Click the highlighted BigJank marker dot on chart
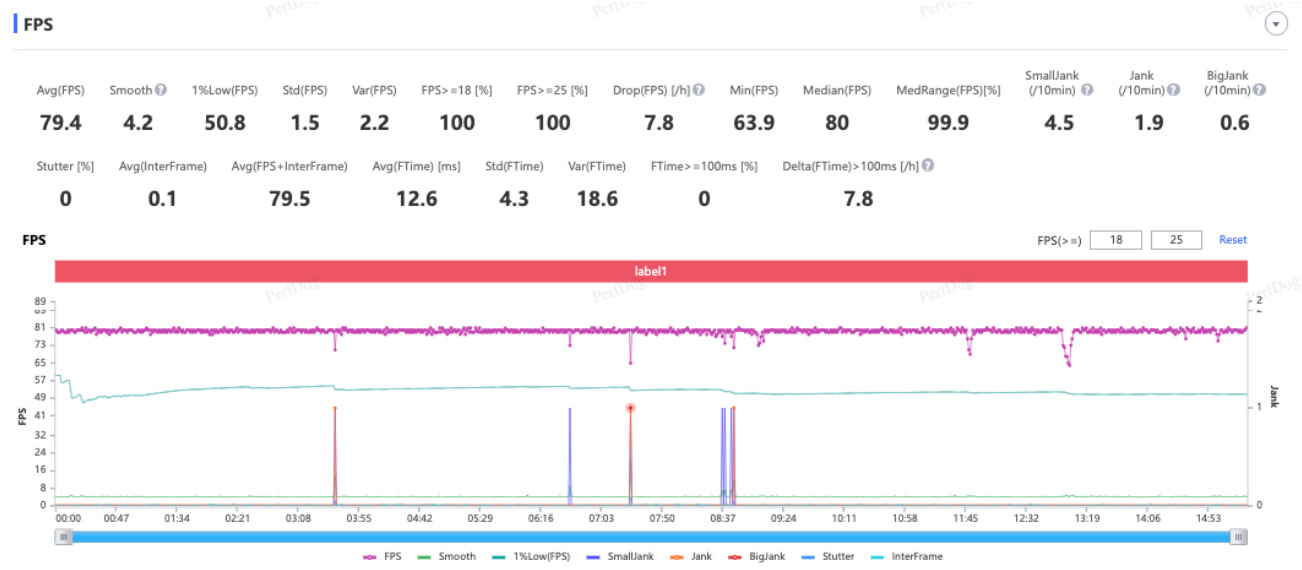 coord(630,408)
